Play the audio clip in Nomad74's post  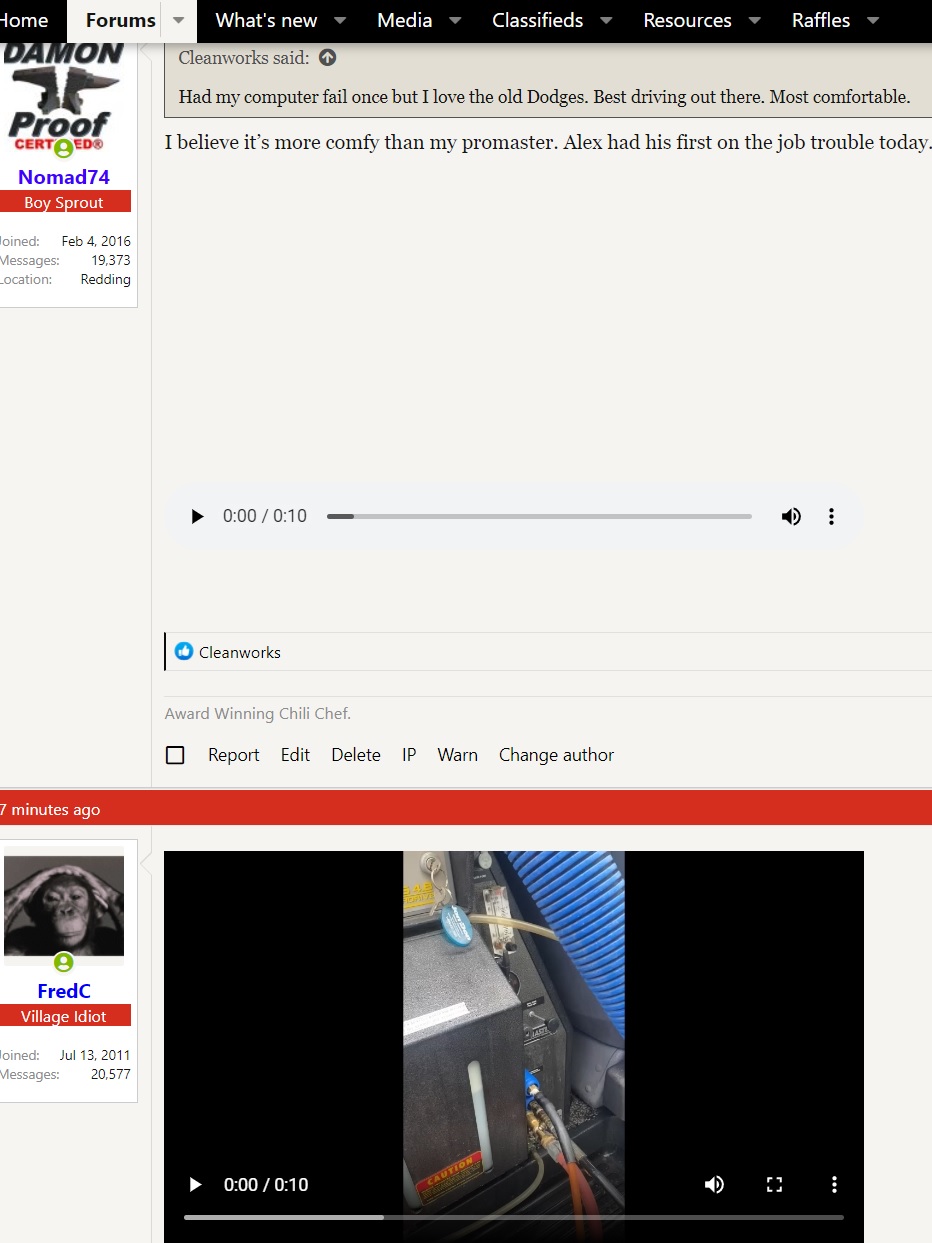197,516
